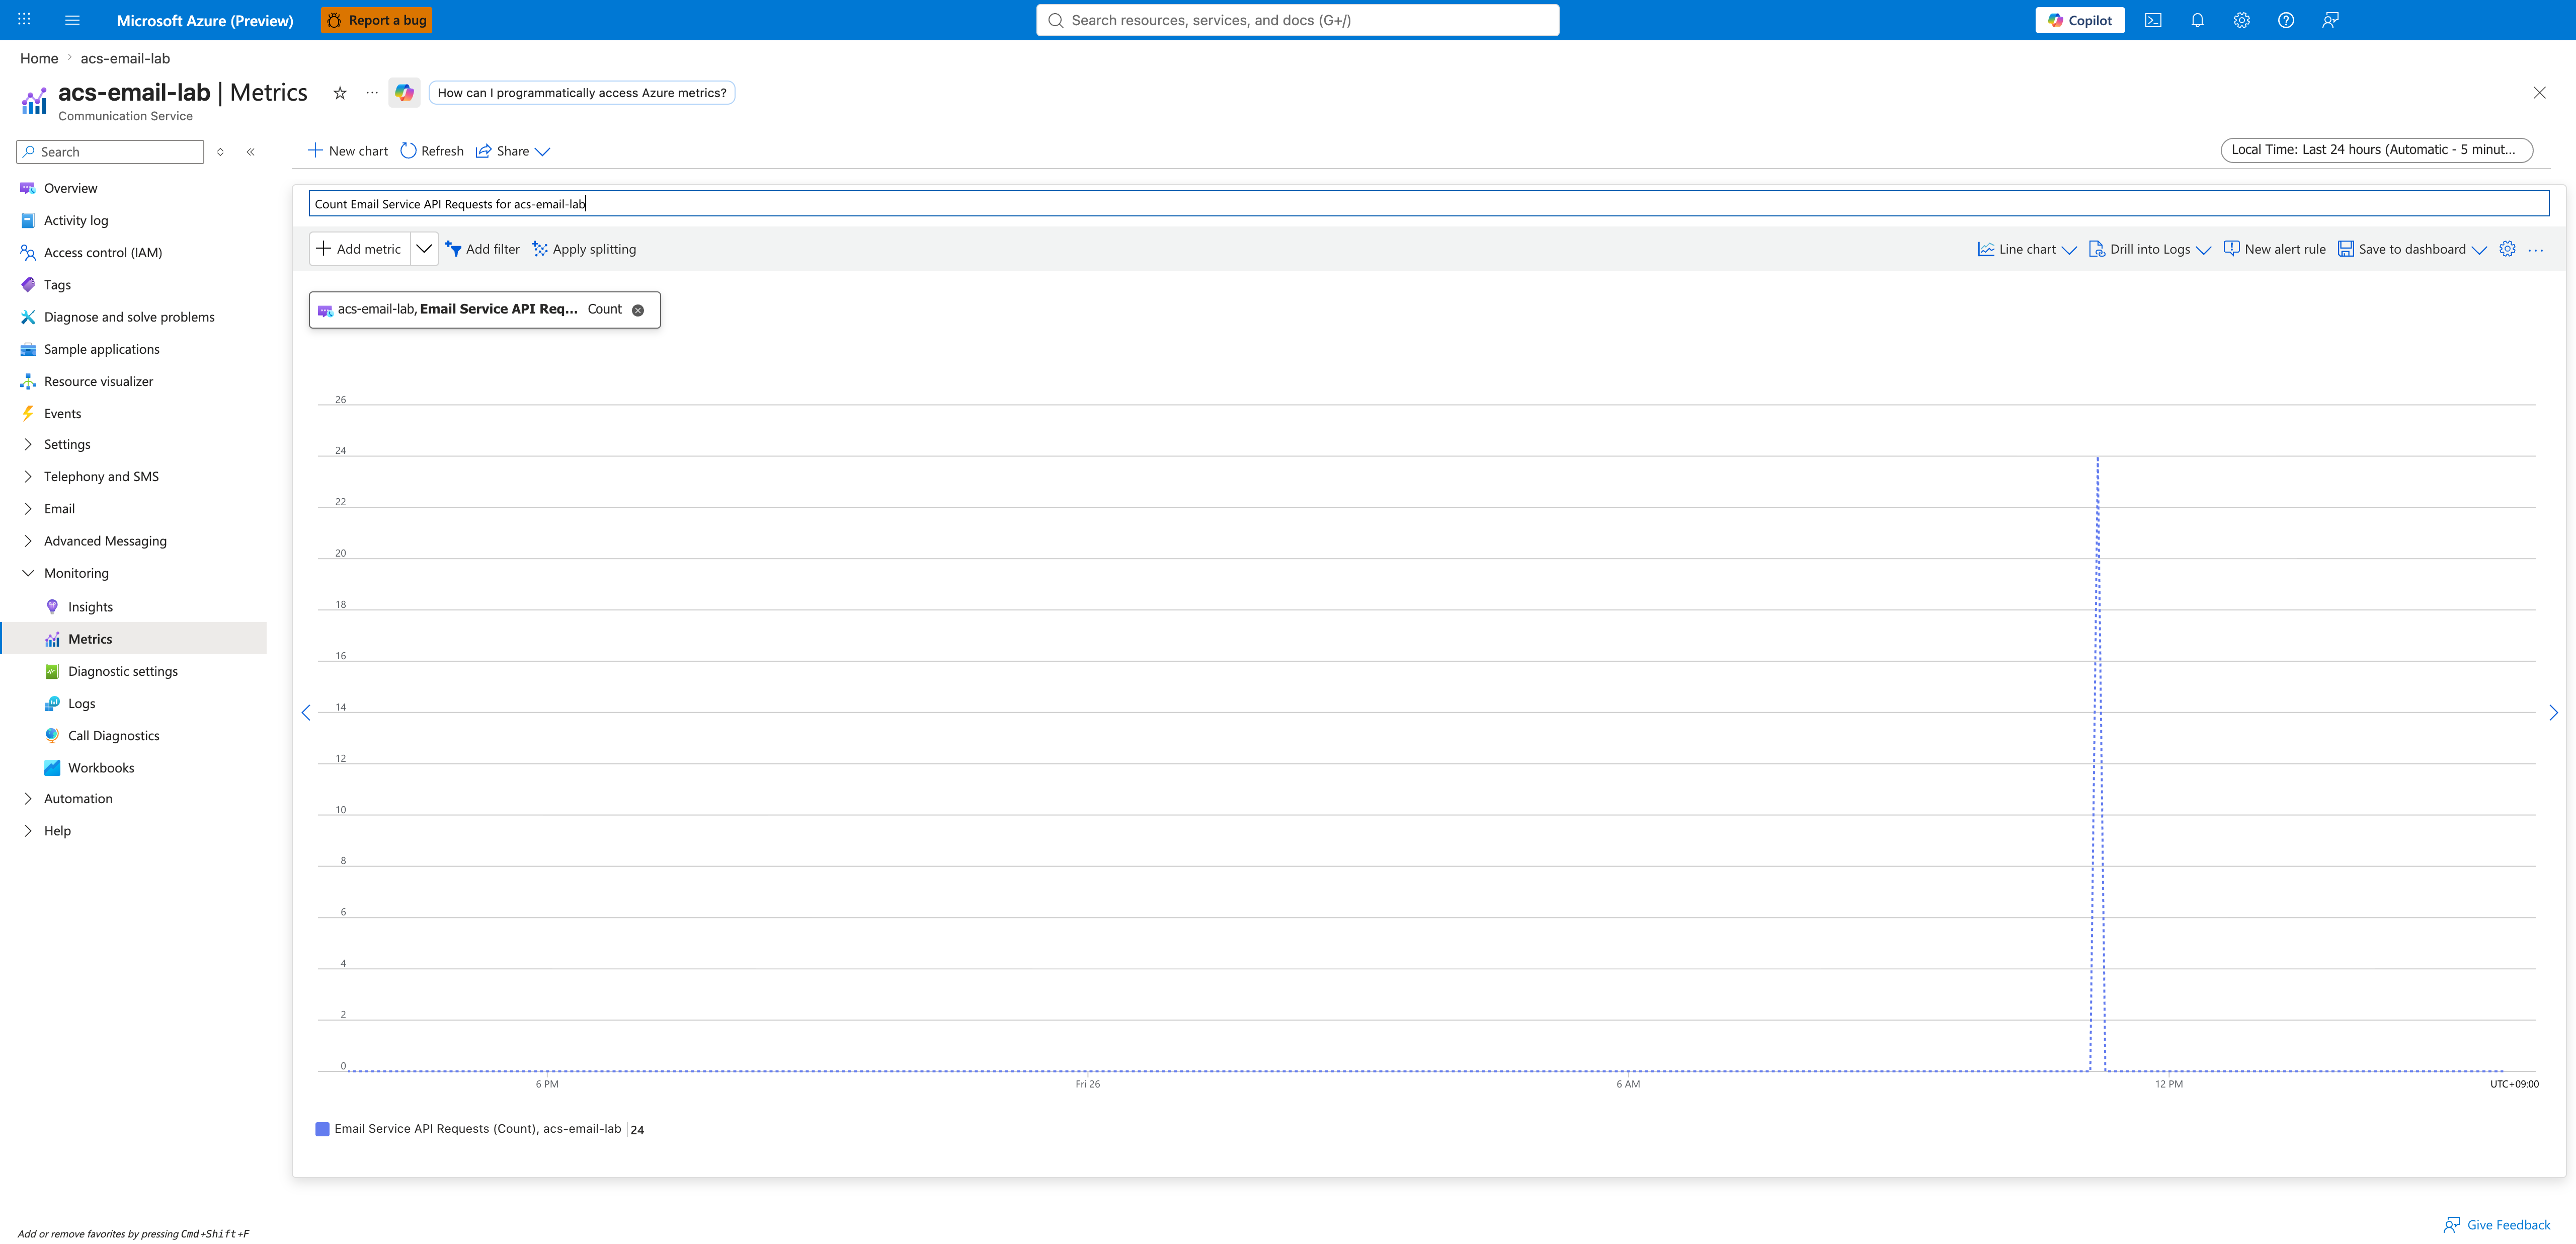
Task: Open the acs-email-lab breadcrumb link
Action: [125, 58]
